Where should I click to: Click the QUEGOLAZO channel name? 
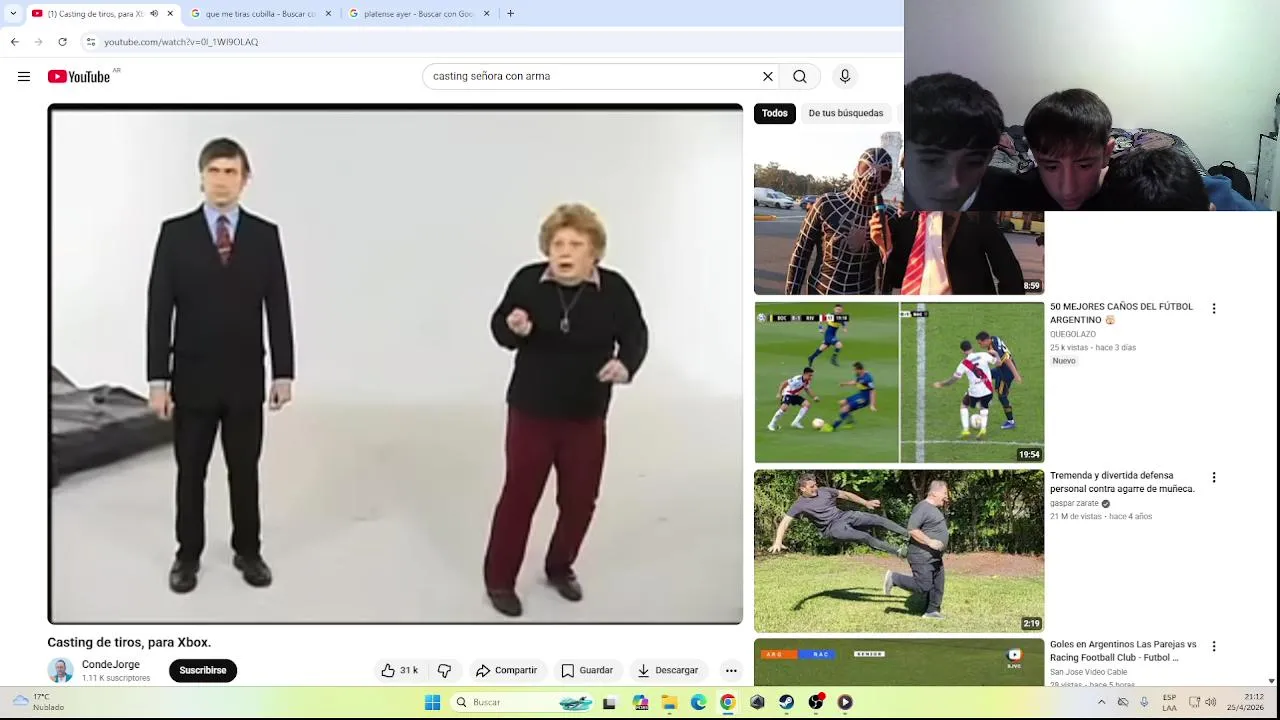[x=1073, y=334]
